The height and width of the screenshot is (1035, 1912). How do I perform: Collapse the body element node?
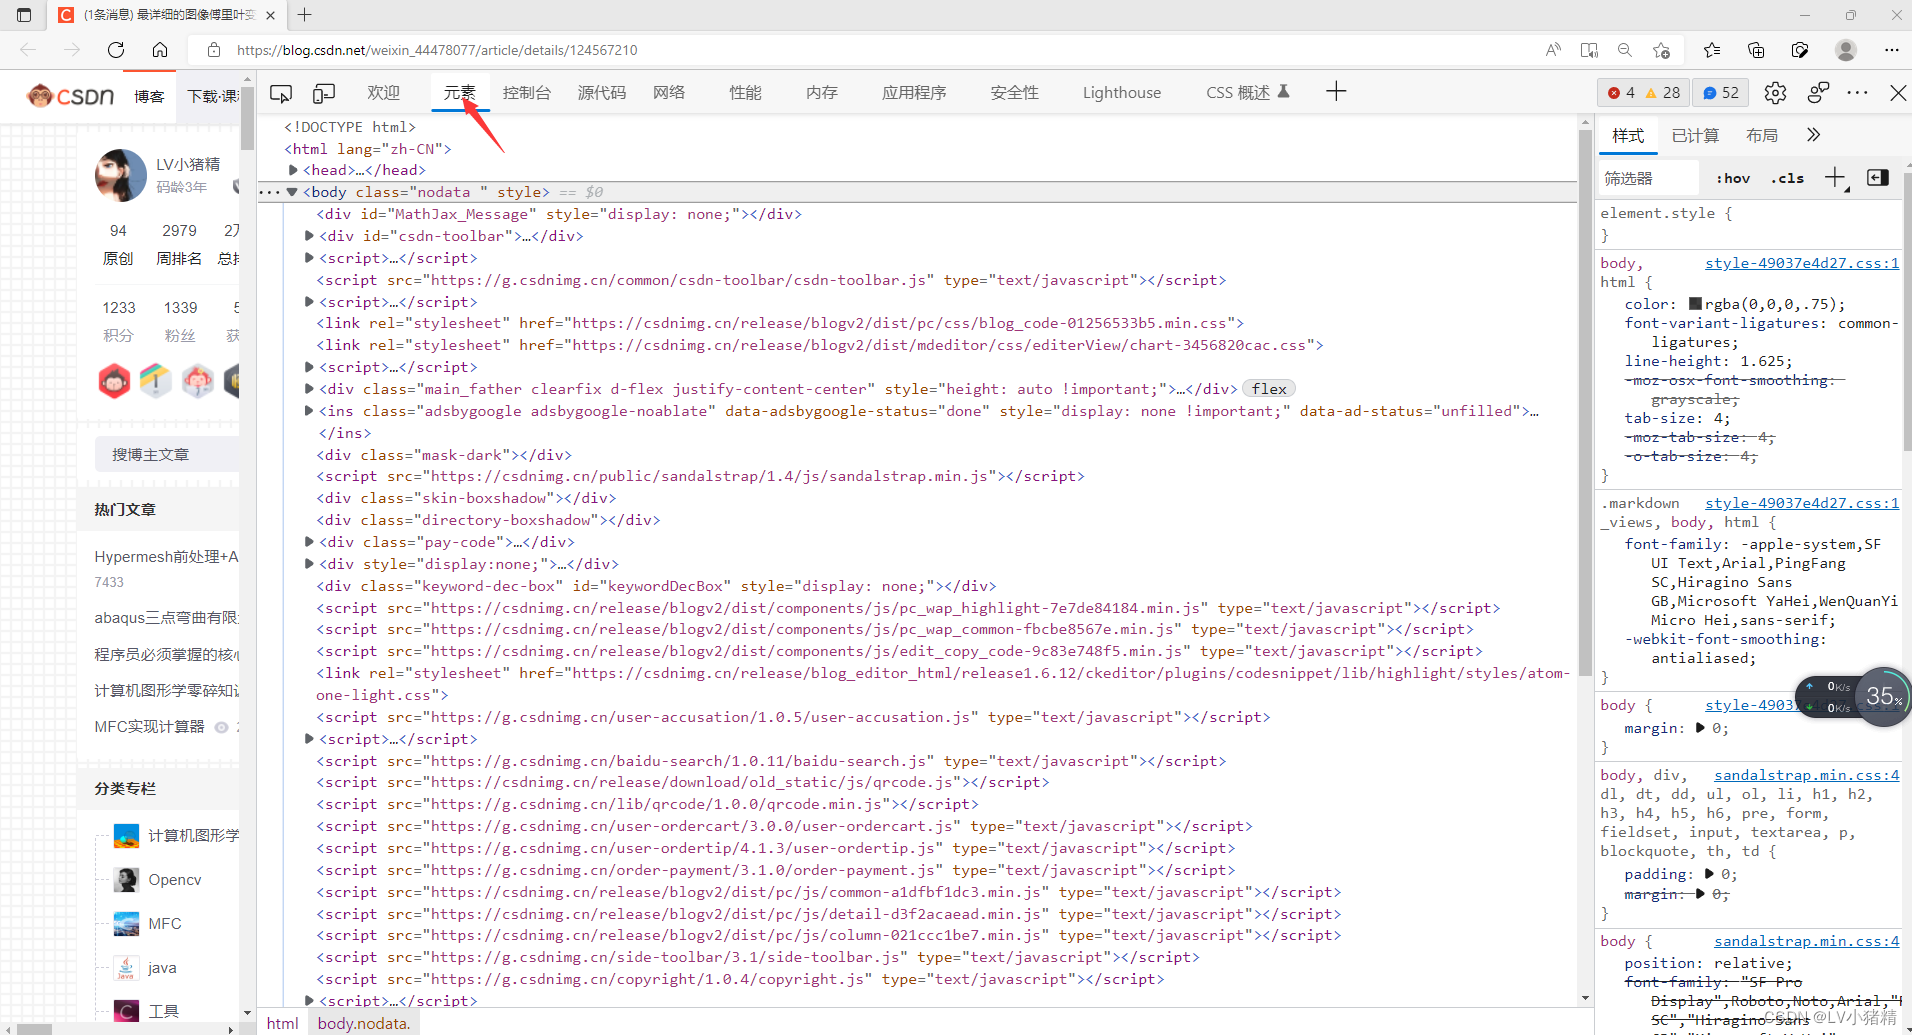point(292,192)
